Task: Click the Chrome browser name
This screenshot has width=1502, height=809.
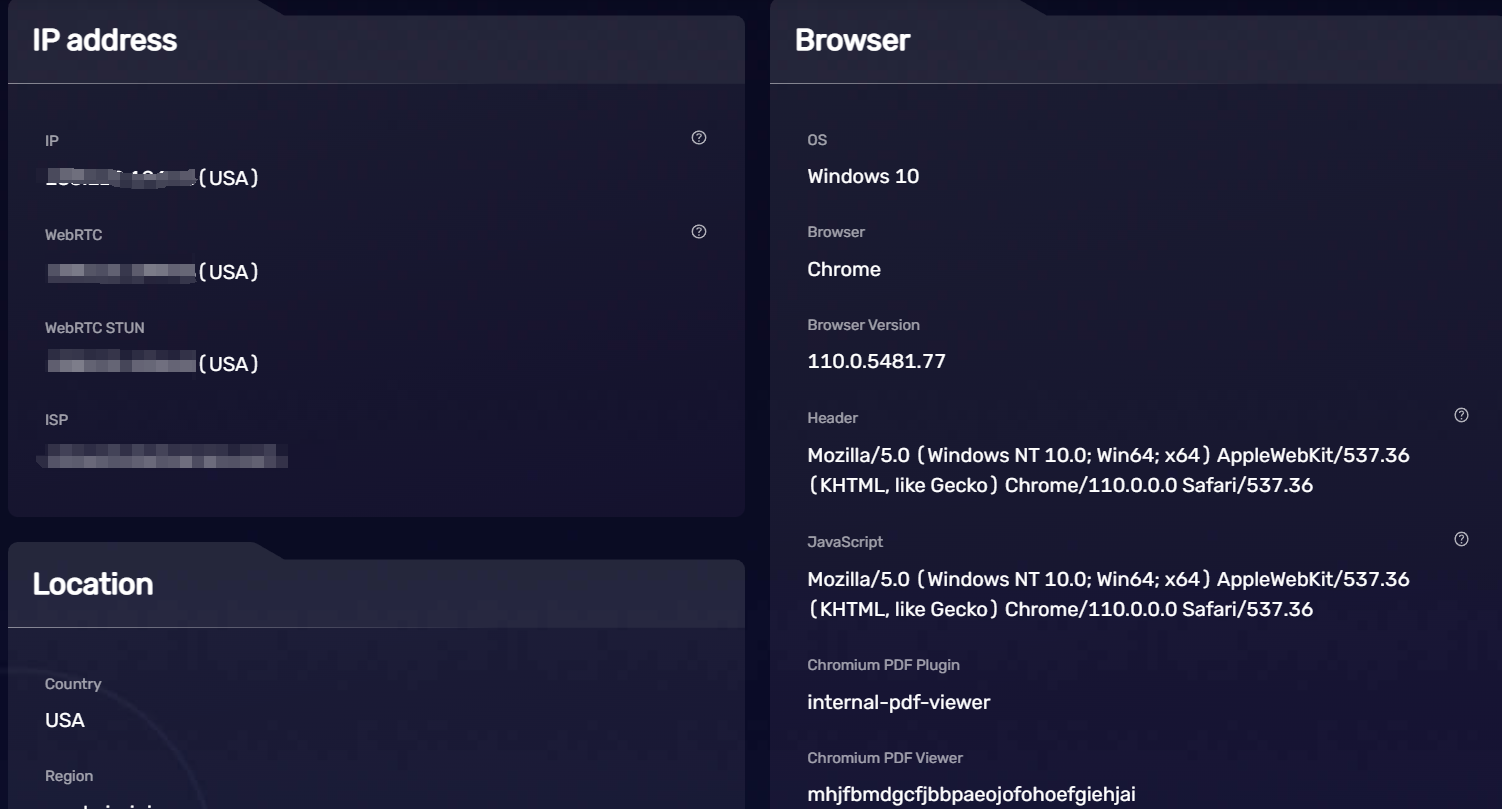Action: click(x=843, y=269)
